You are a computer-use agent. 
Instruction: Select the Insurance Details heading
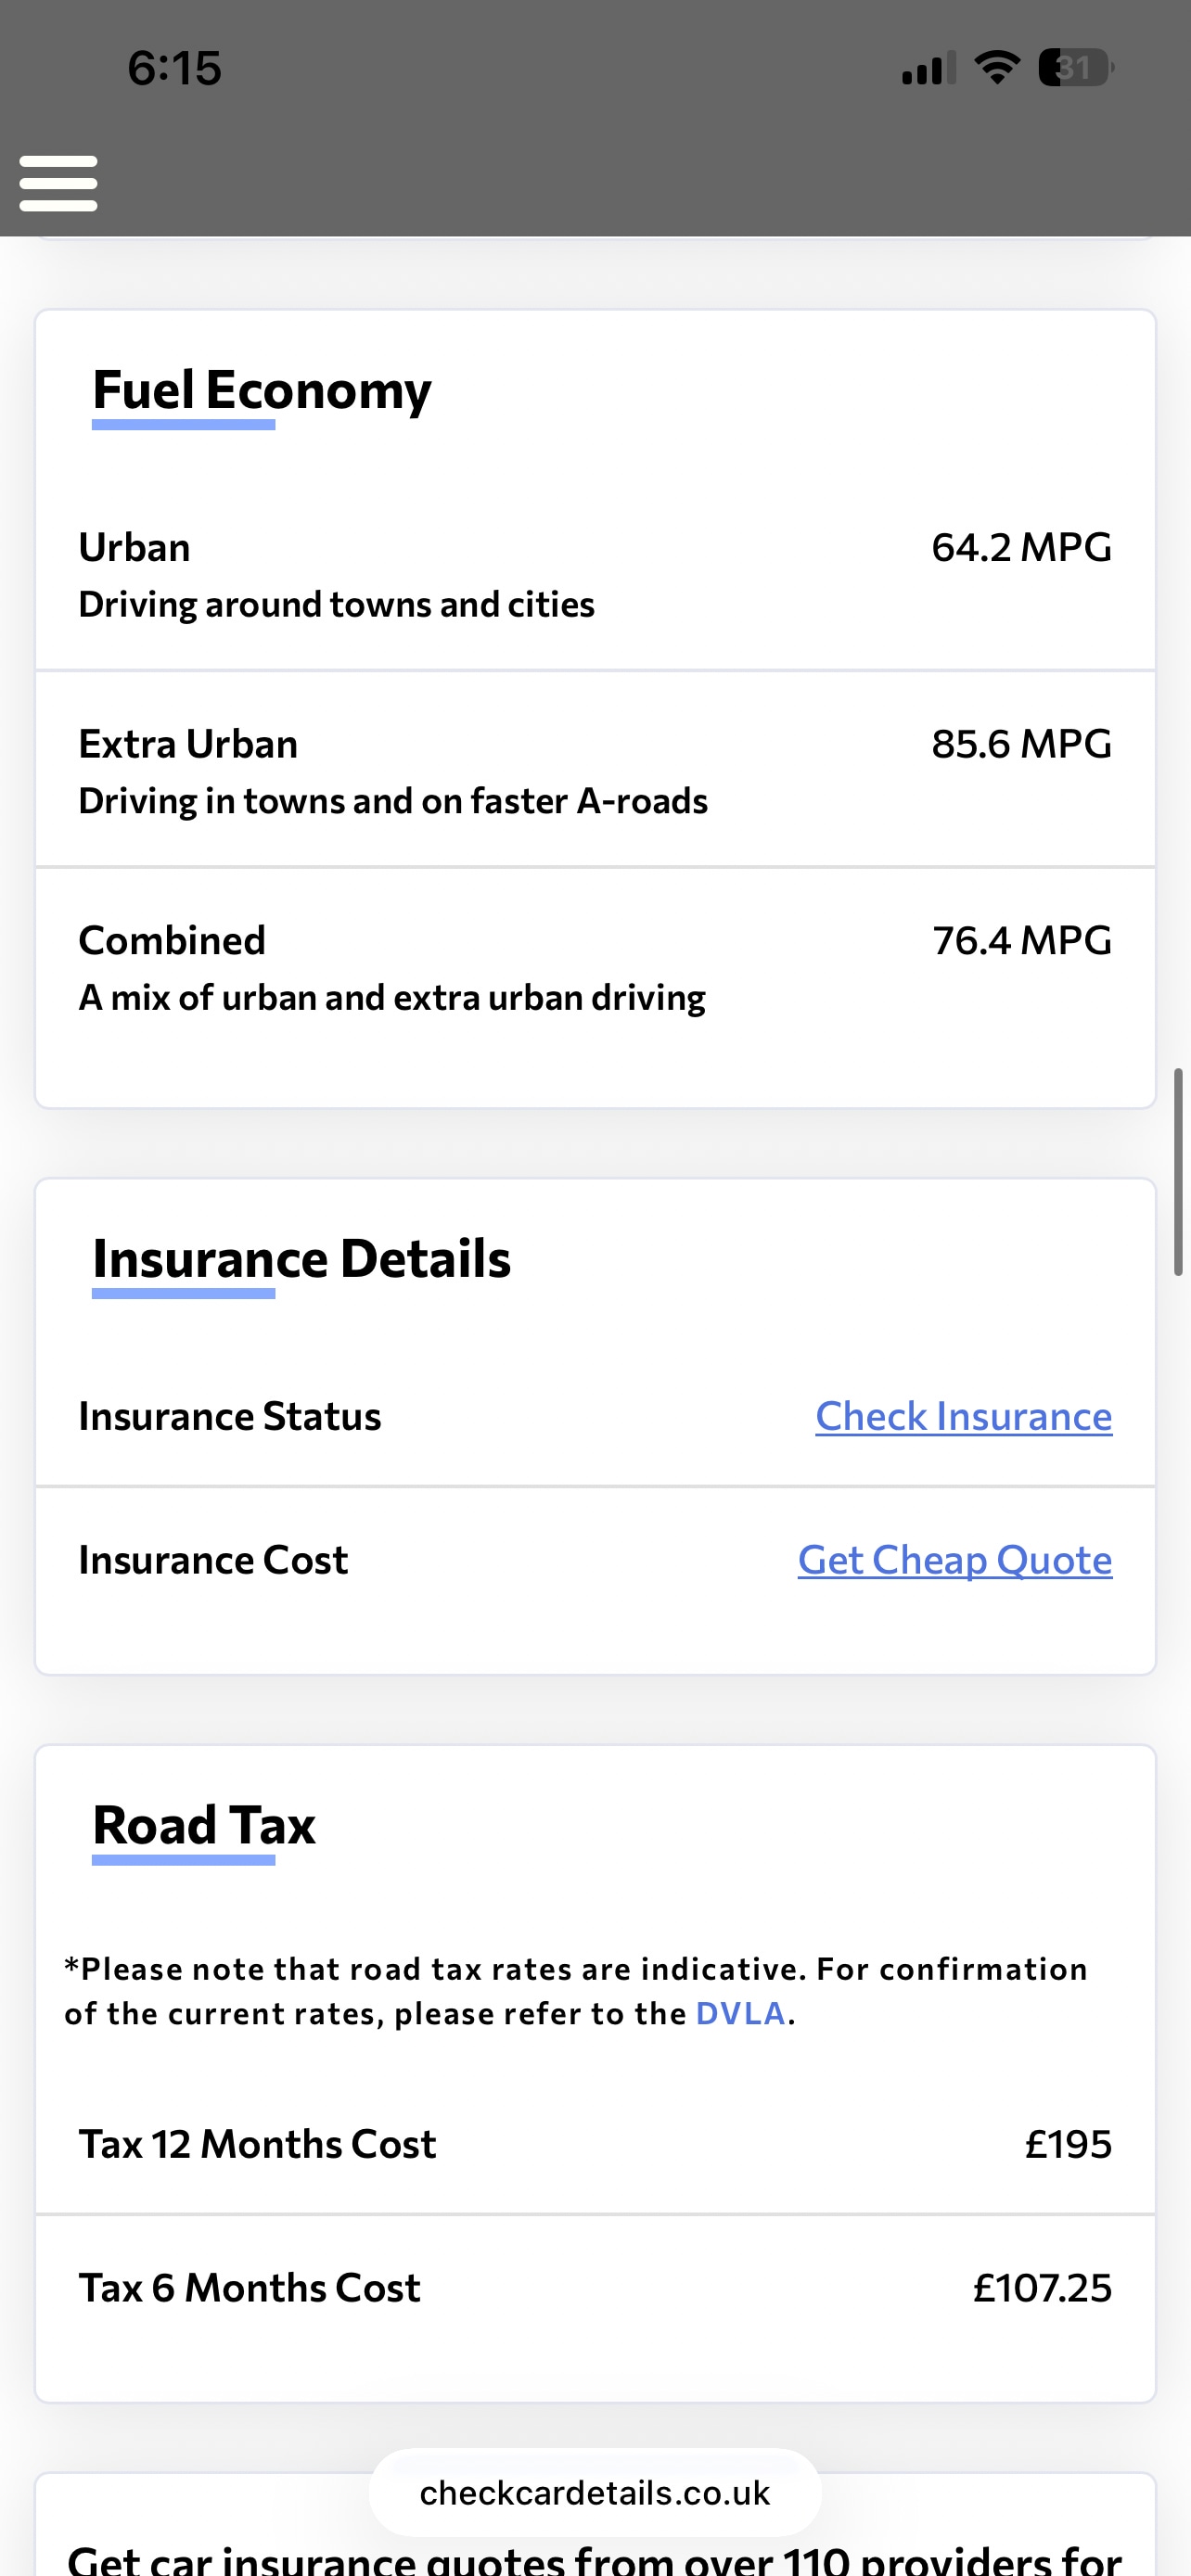pos(301,1258)
